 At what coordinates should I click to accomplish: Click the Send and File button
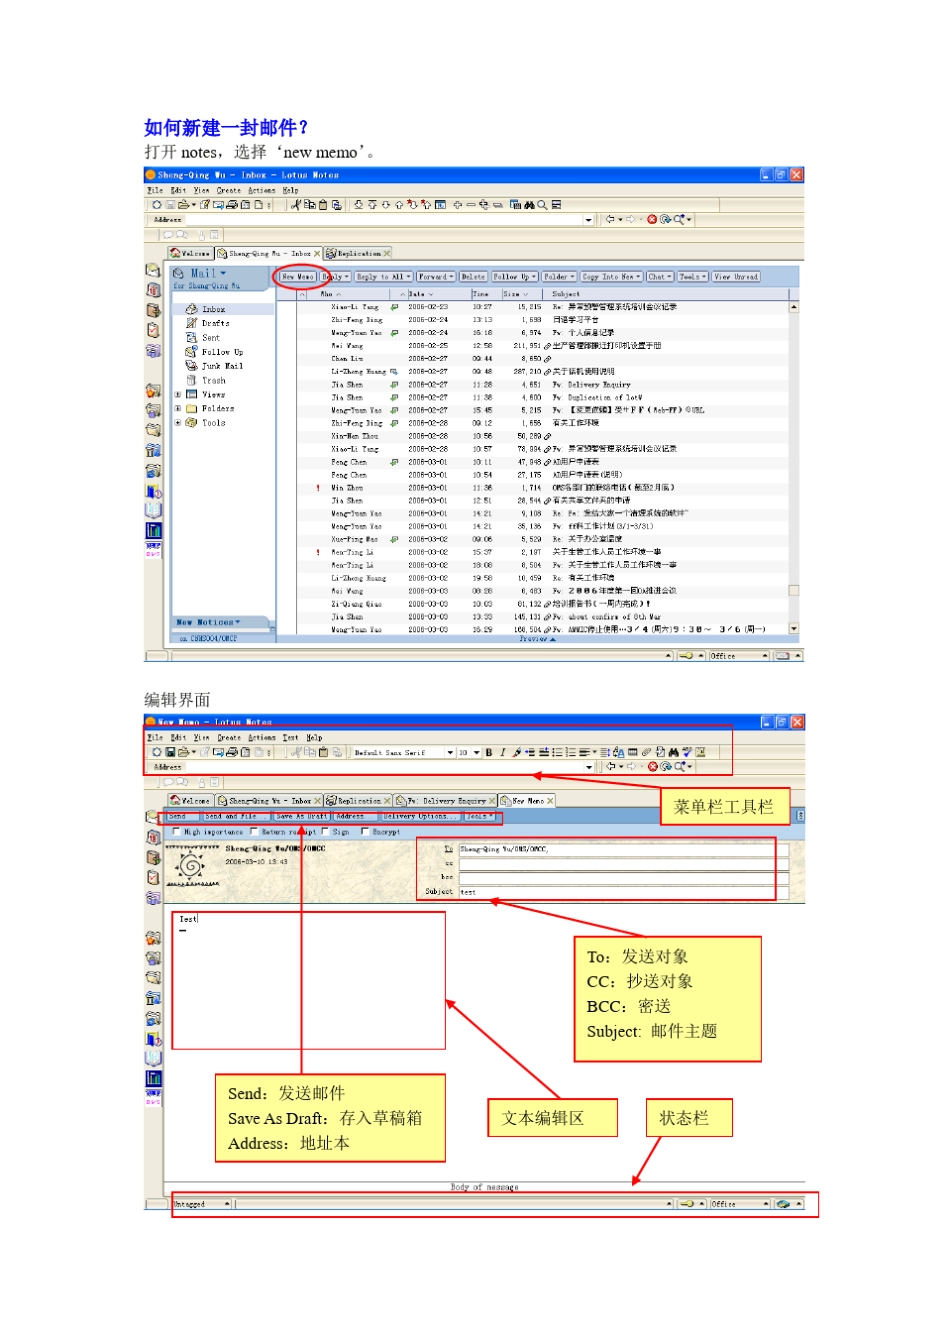pyautogui.click(x=236, y=817)
